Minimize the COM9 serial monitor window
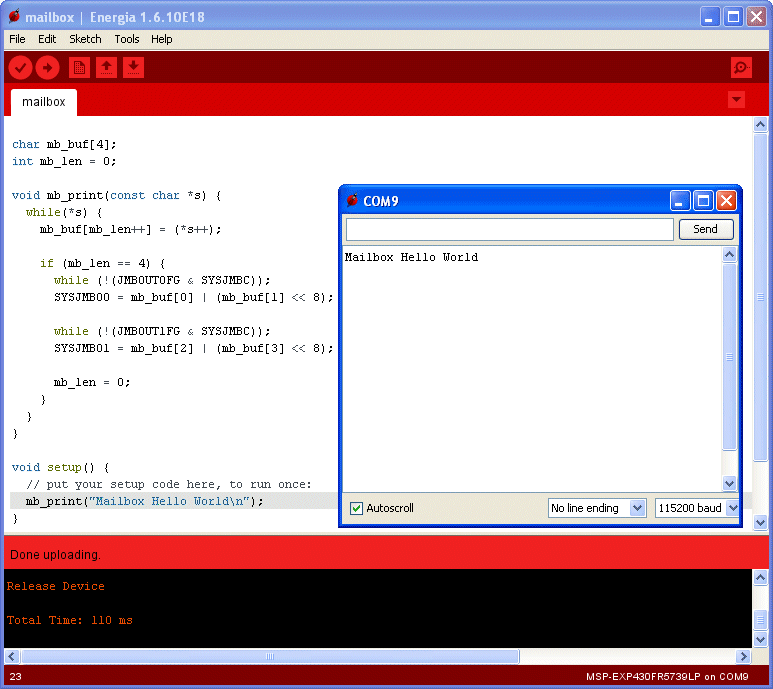 (679, 201)
